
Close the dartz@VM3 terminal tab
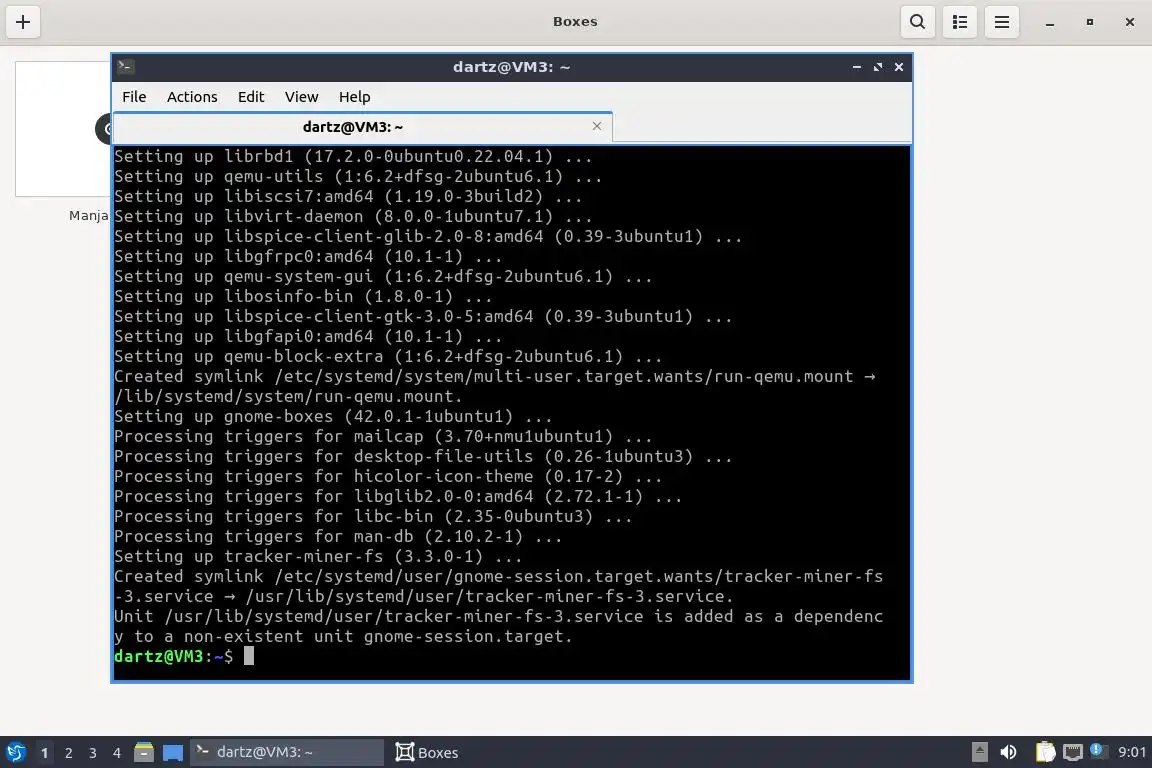click(x=597, y=126)
